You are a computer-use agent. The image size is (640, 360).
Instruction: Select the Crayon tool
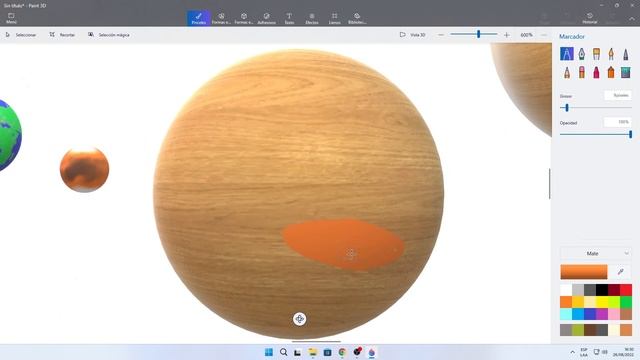coord(596,73)
